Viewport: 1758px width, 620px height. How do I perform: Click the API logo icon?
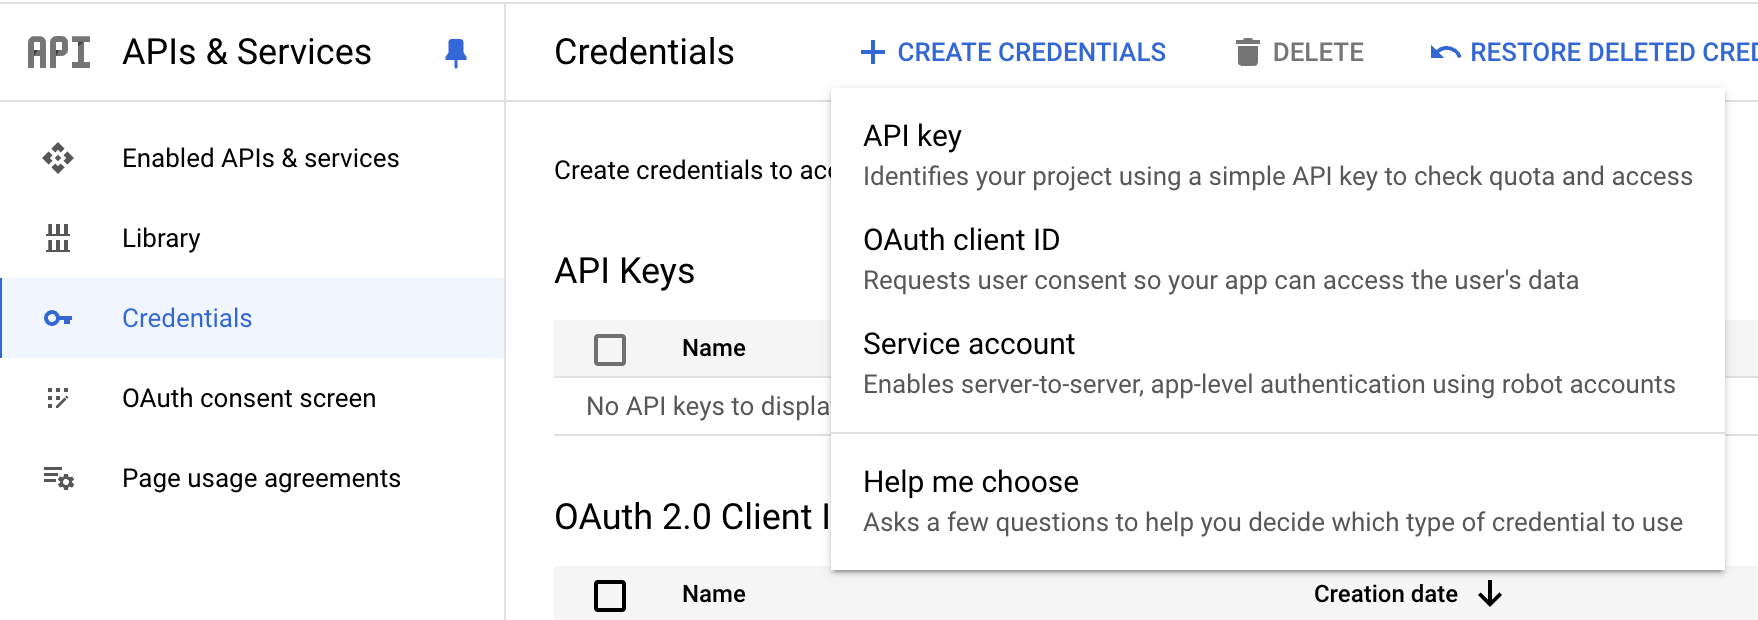pyautogui.click(x=59, y=52)
